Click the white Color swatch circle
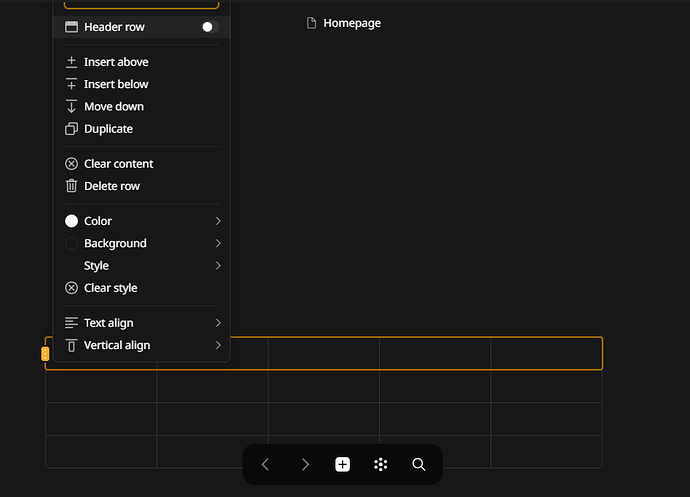Viewport: 690px width, 497px height. click(x=71, y=221)
